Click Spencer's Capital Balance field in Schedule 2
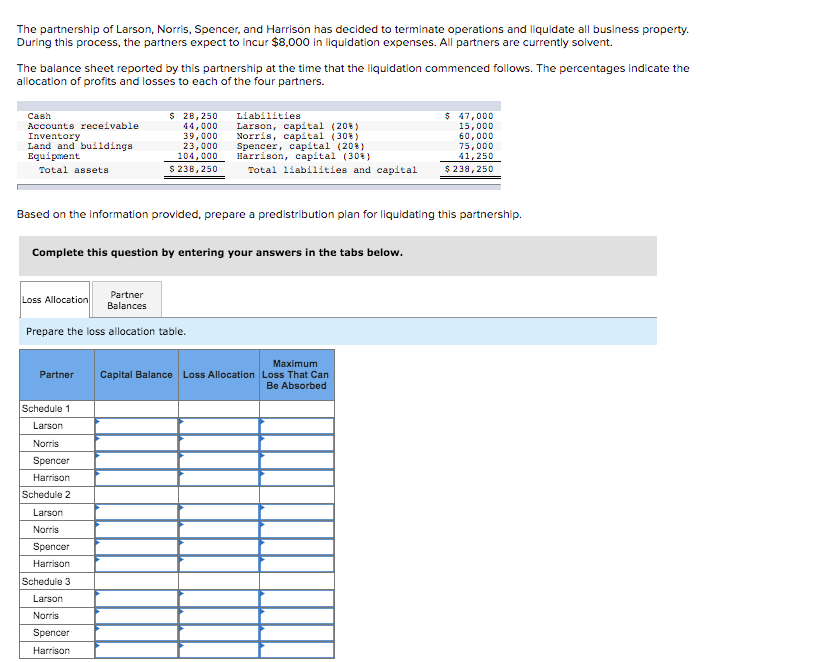821x662 pixels. pyautogui.click(x=136, y=546)
